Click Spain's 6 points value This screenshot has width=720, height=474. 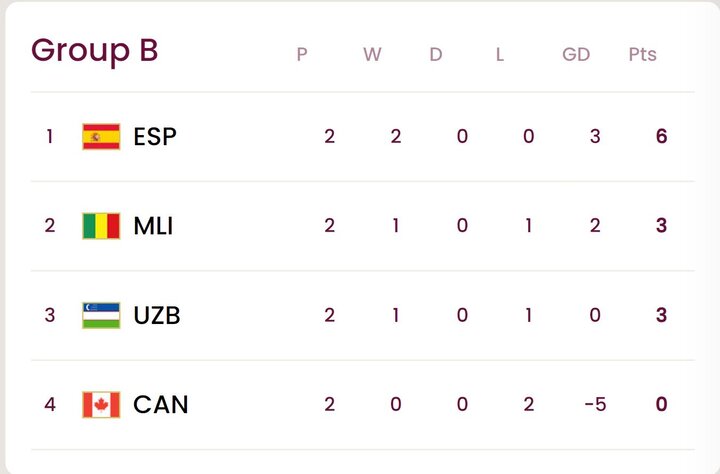661,136
